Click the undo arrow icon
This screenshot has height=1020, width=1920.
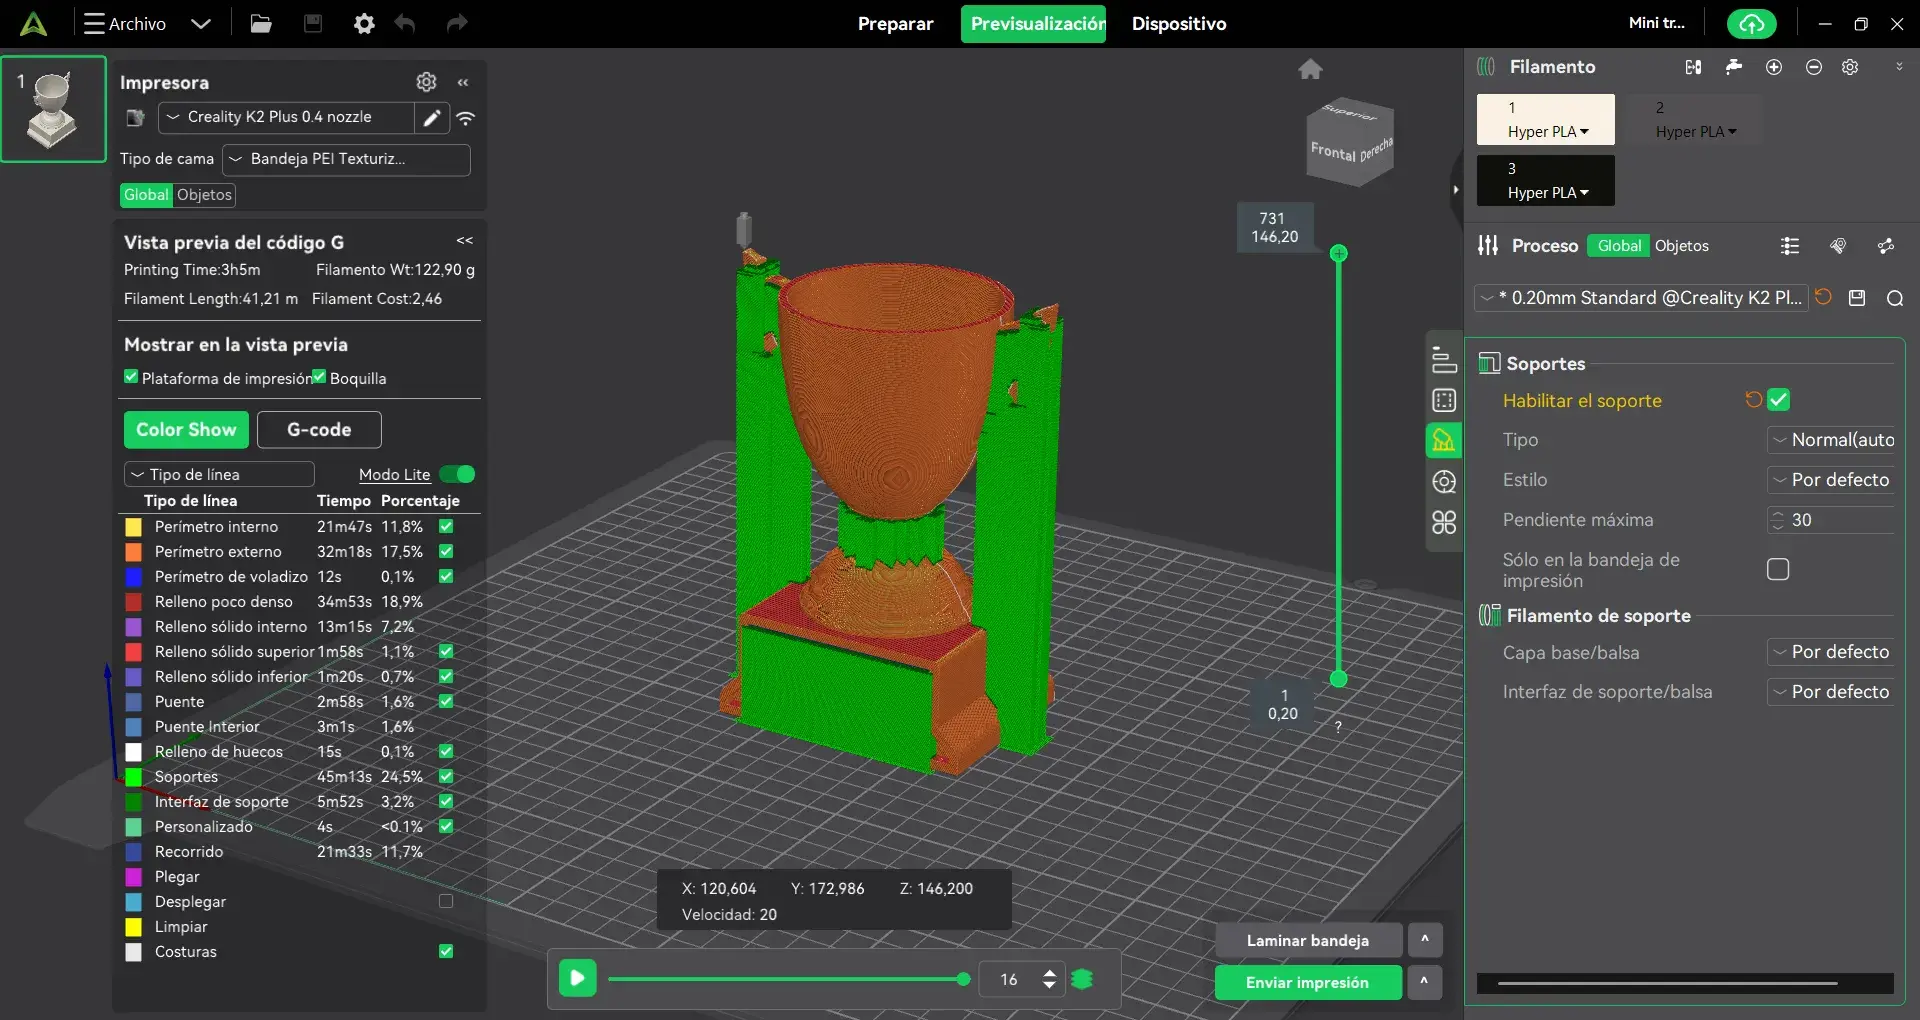405,23
